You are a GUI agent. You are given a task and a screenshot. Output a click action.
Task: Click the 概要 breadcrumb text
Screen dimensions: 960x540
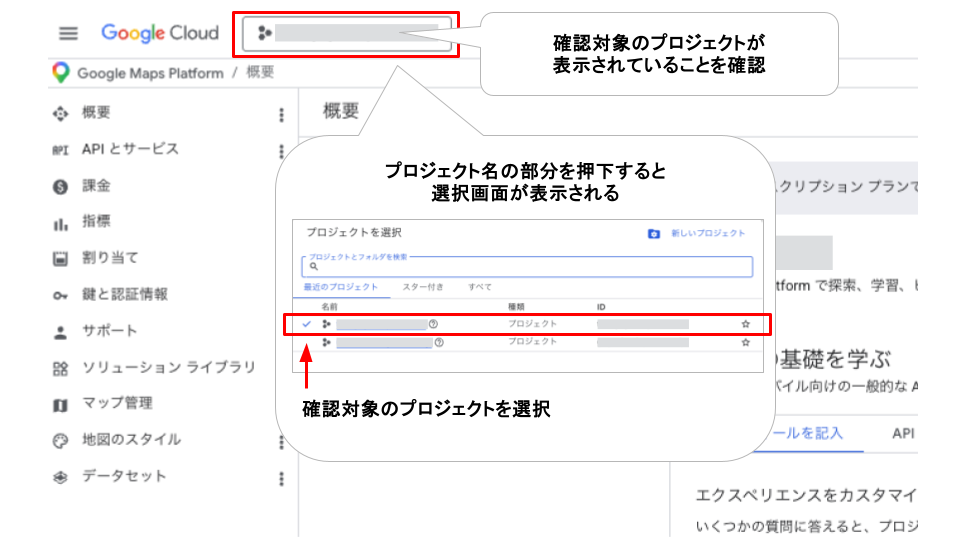[x=260, y=72]
